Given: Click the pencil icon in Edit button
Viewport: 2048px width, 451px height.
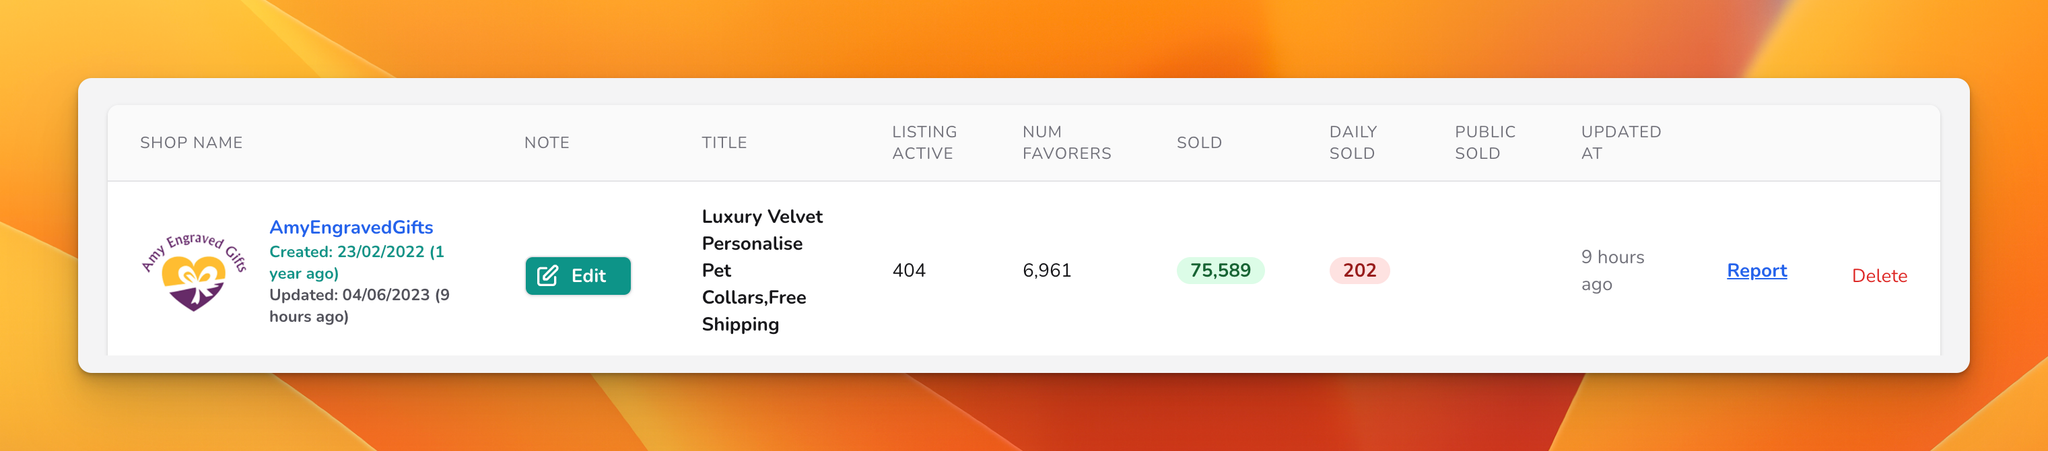Looking at the screenshot, I should [x=548, y=276].
